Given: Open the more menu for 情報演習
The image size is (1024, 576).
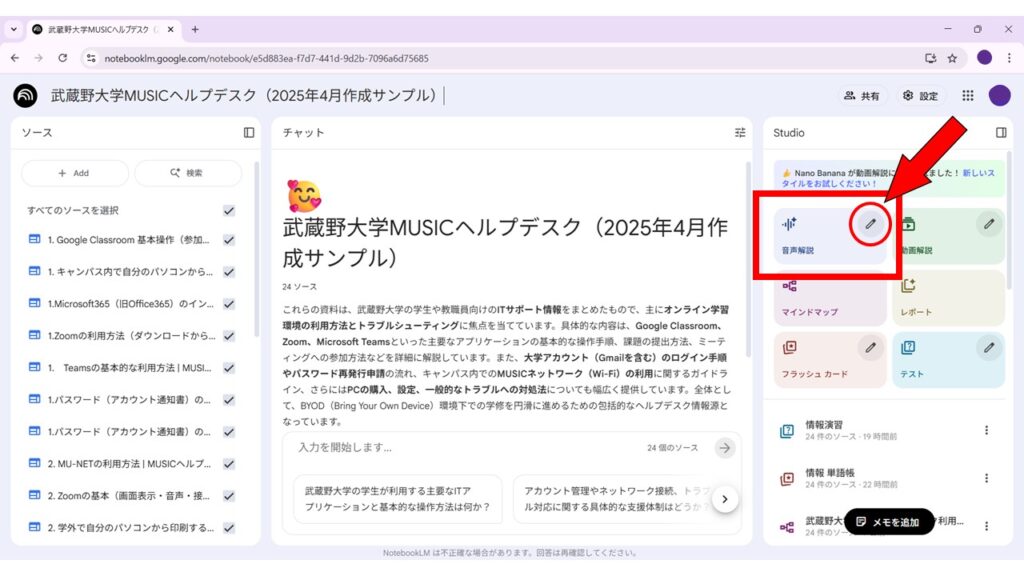Looking at the screenshot, I should coord(986,430).
